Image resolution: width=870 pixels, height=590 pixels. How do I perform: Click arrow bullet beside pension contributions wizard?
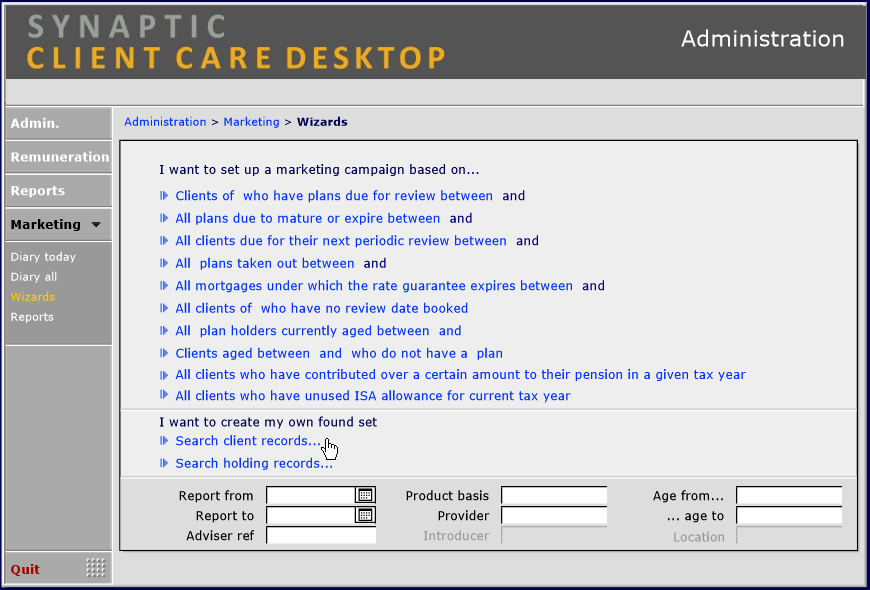[x=164, y=375]
